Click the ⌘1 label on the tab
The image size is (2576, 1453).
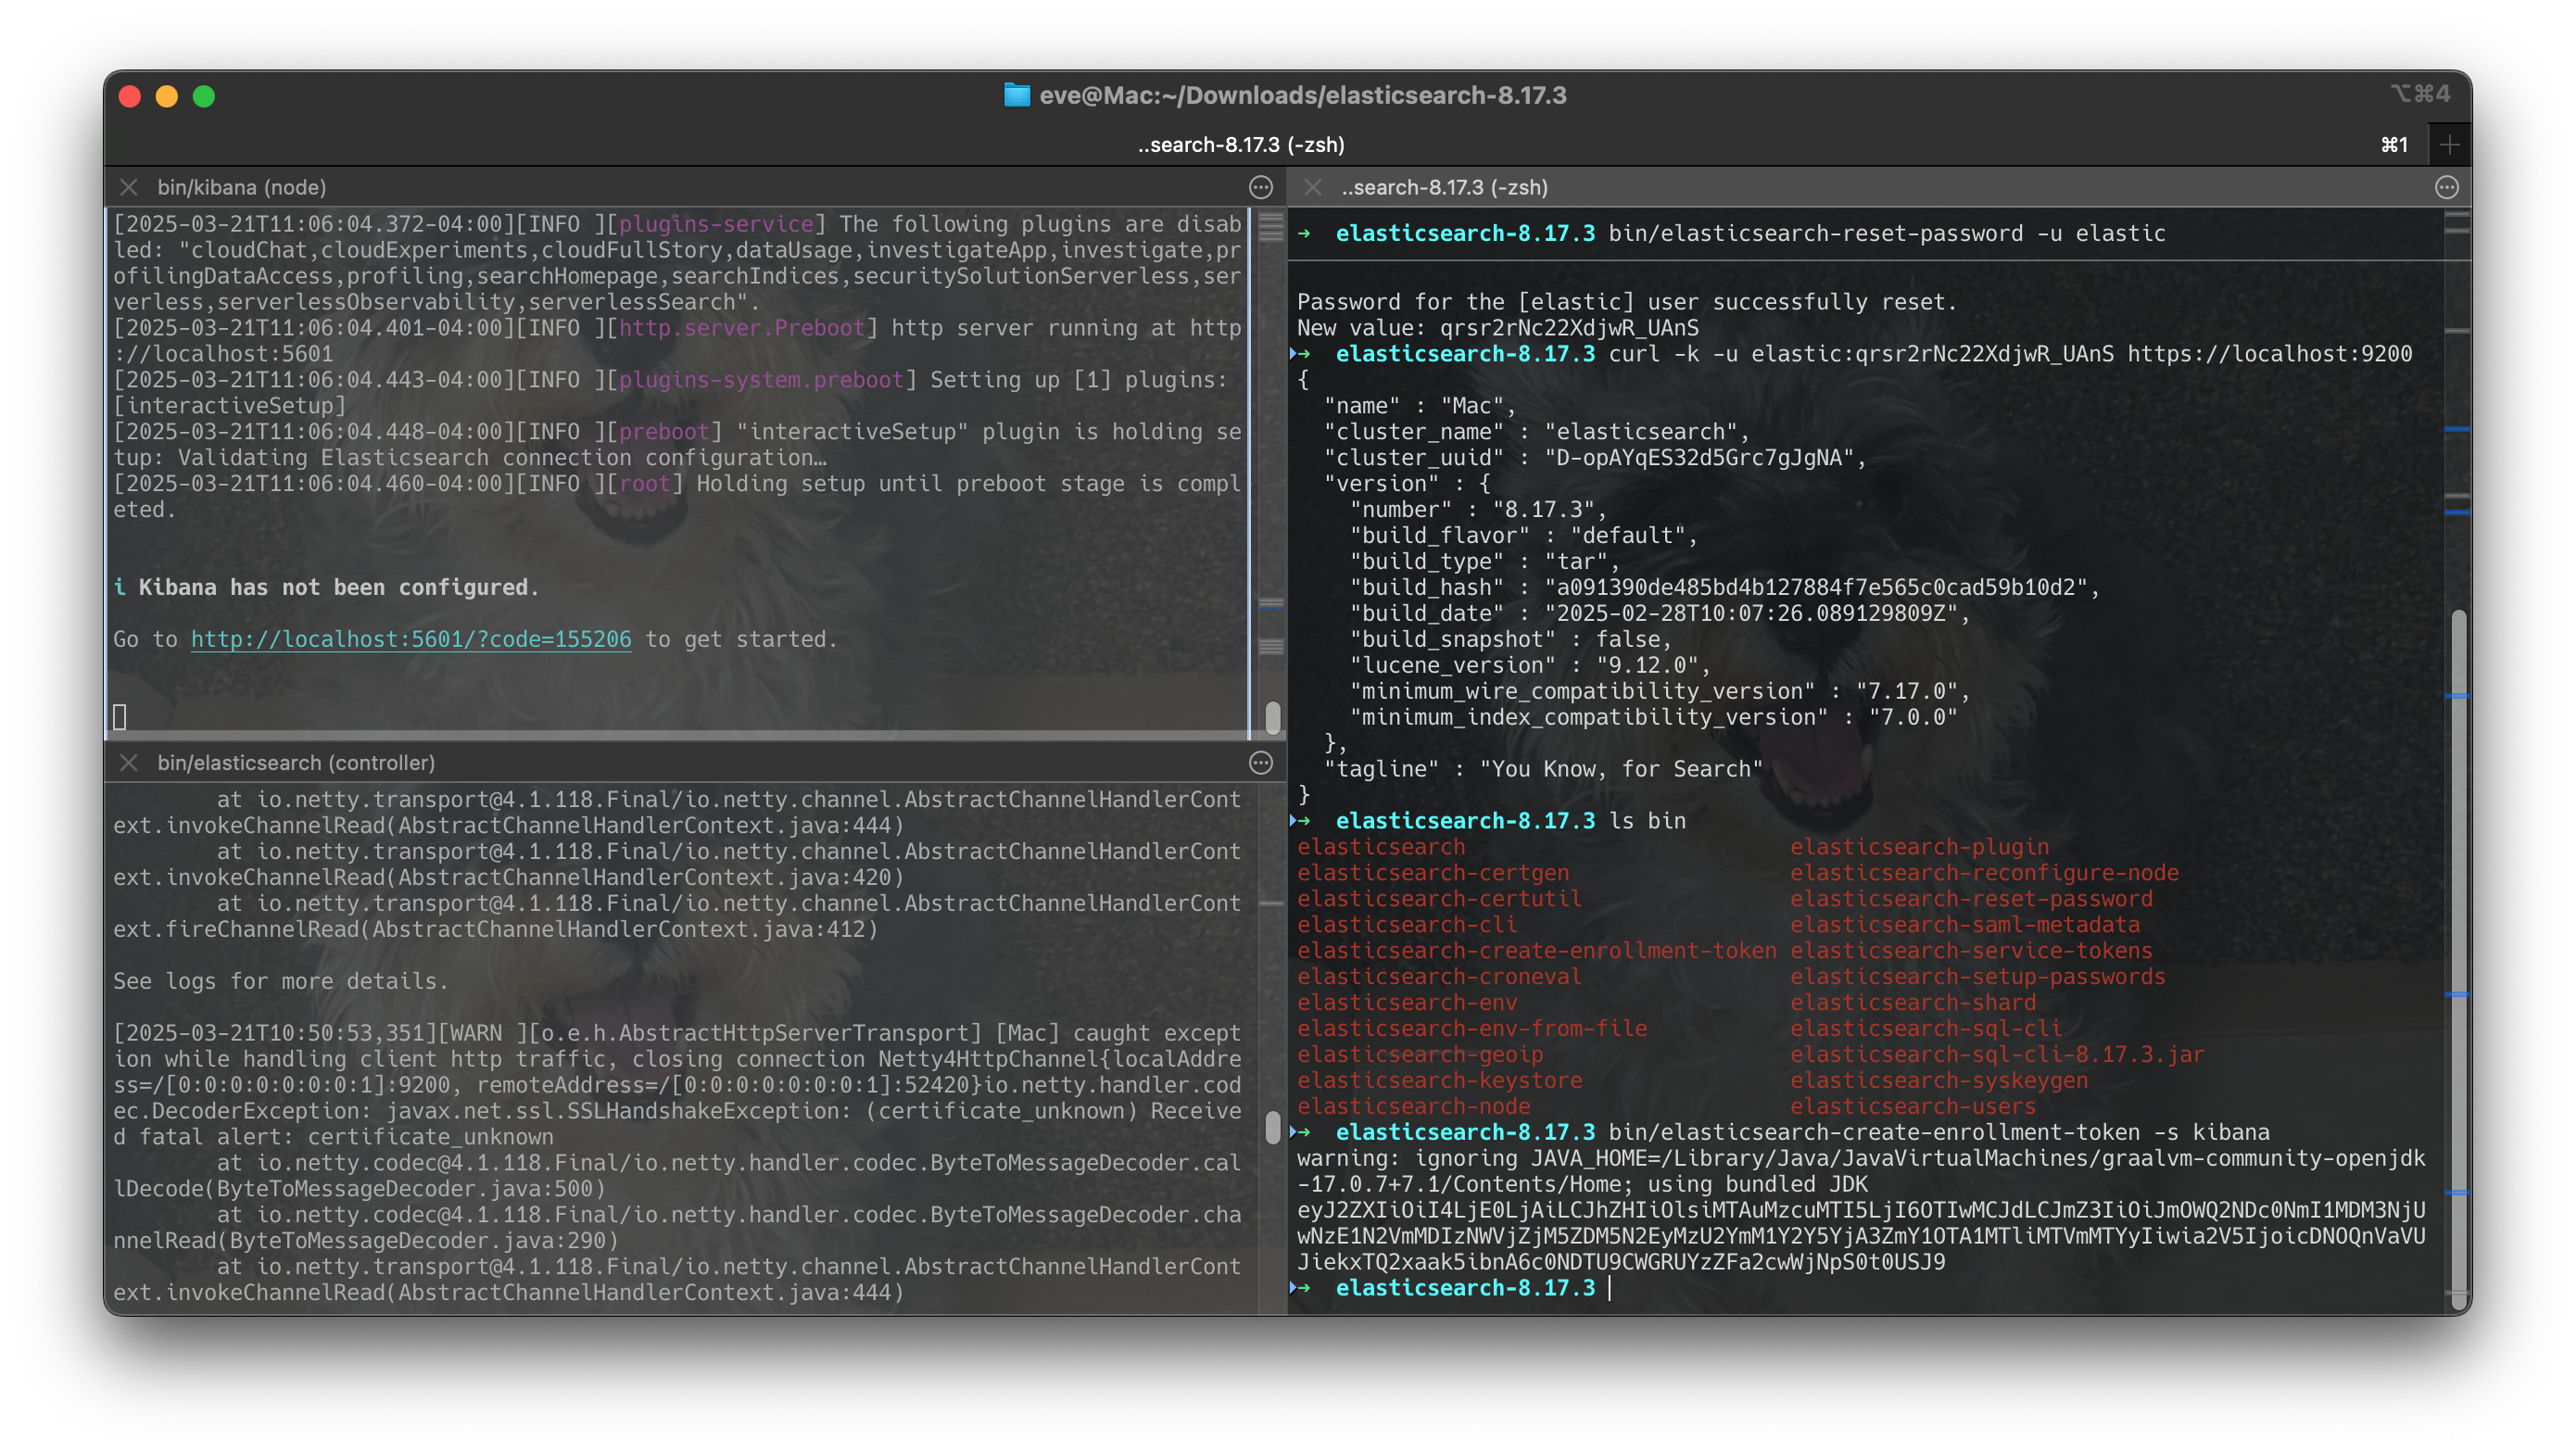coord(2394,143)
